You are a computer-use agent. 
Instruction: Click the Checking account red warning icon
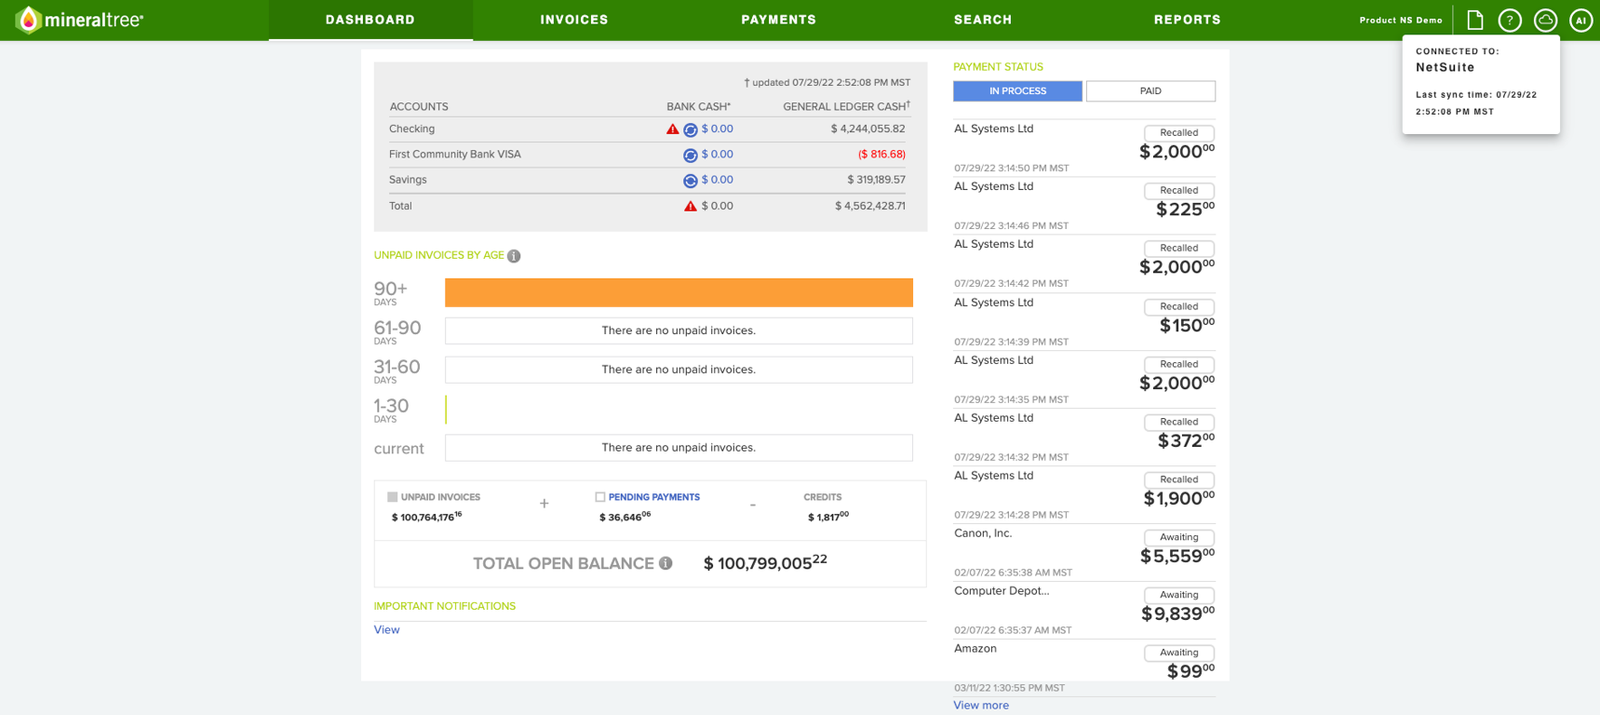[673, 129]
